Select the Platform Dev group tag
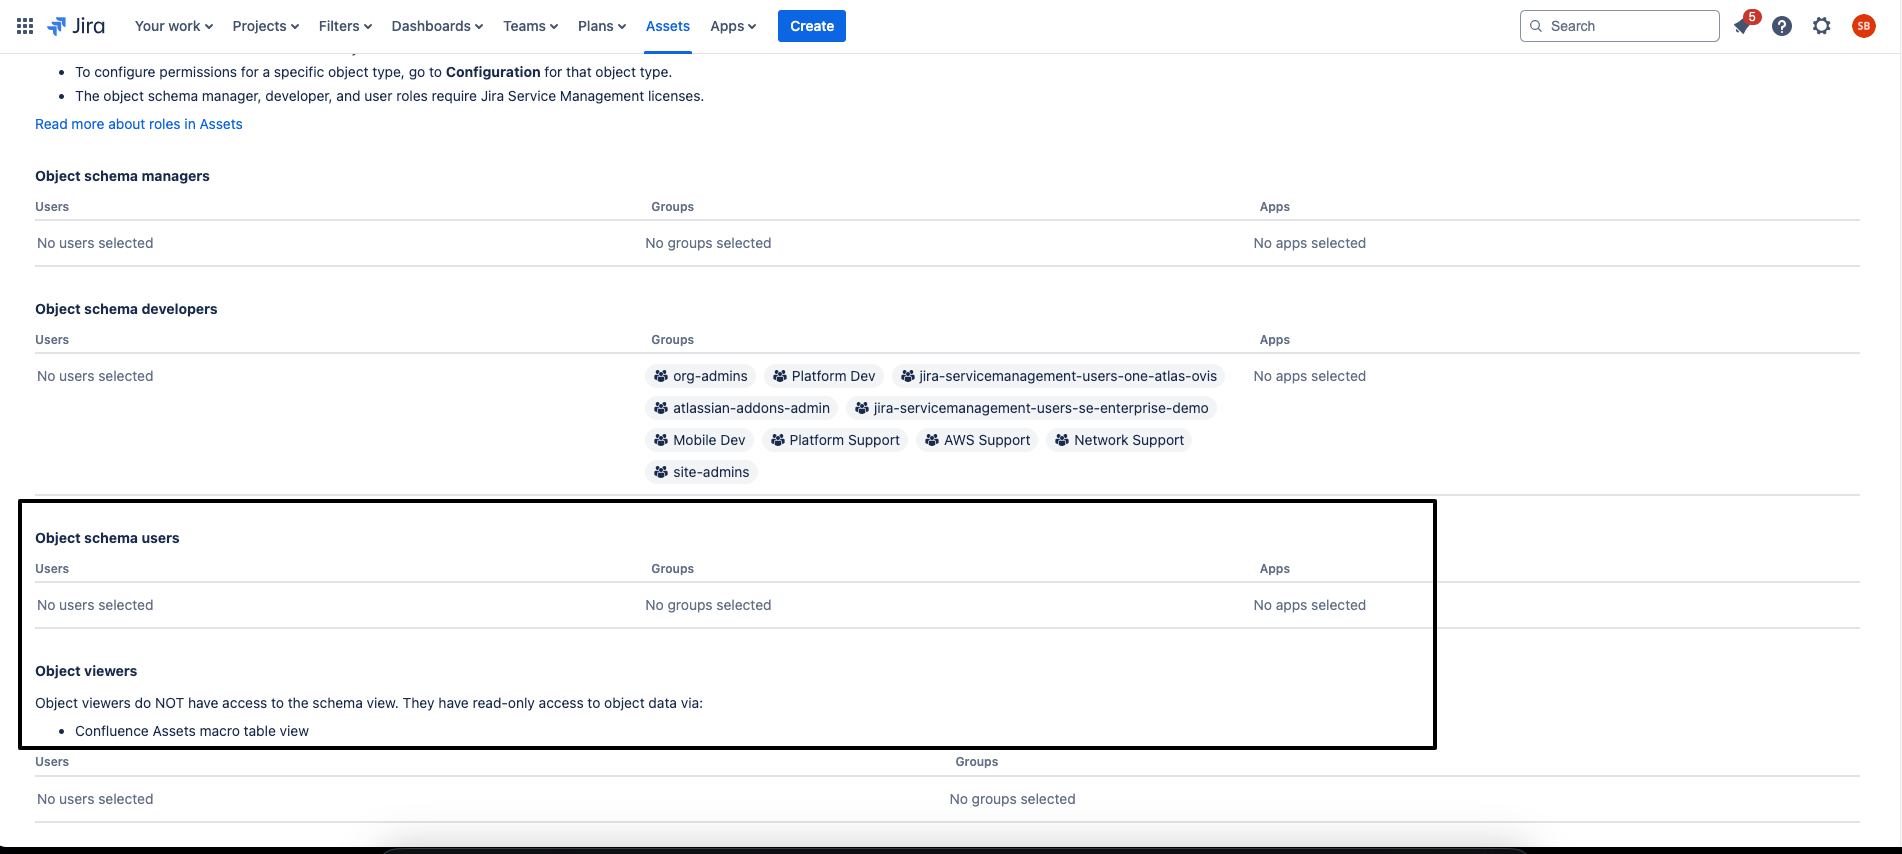 [824, 376]
